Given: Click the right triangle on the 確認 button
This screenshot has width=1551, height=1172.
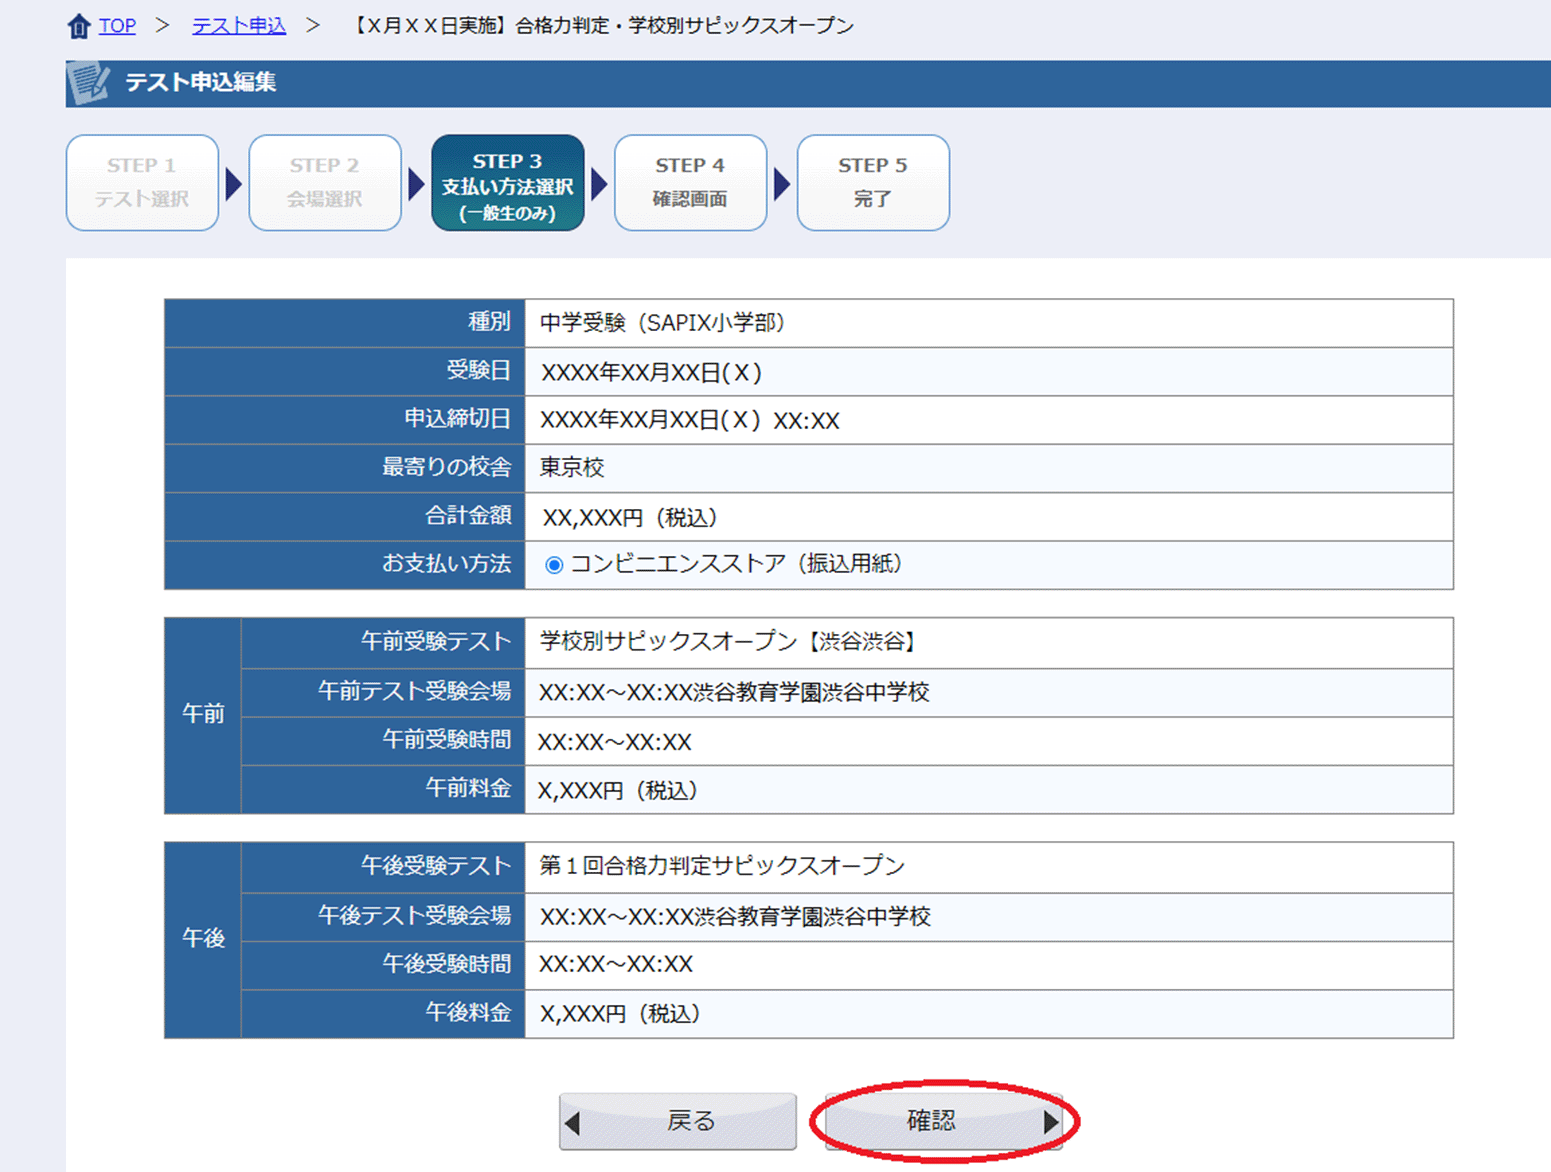Looking at the screenshot, I should [x=1050, y=1122].
